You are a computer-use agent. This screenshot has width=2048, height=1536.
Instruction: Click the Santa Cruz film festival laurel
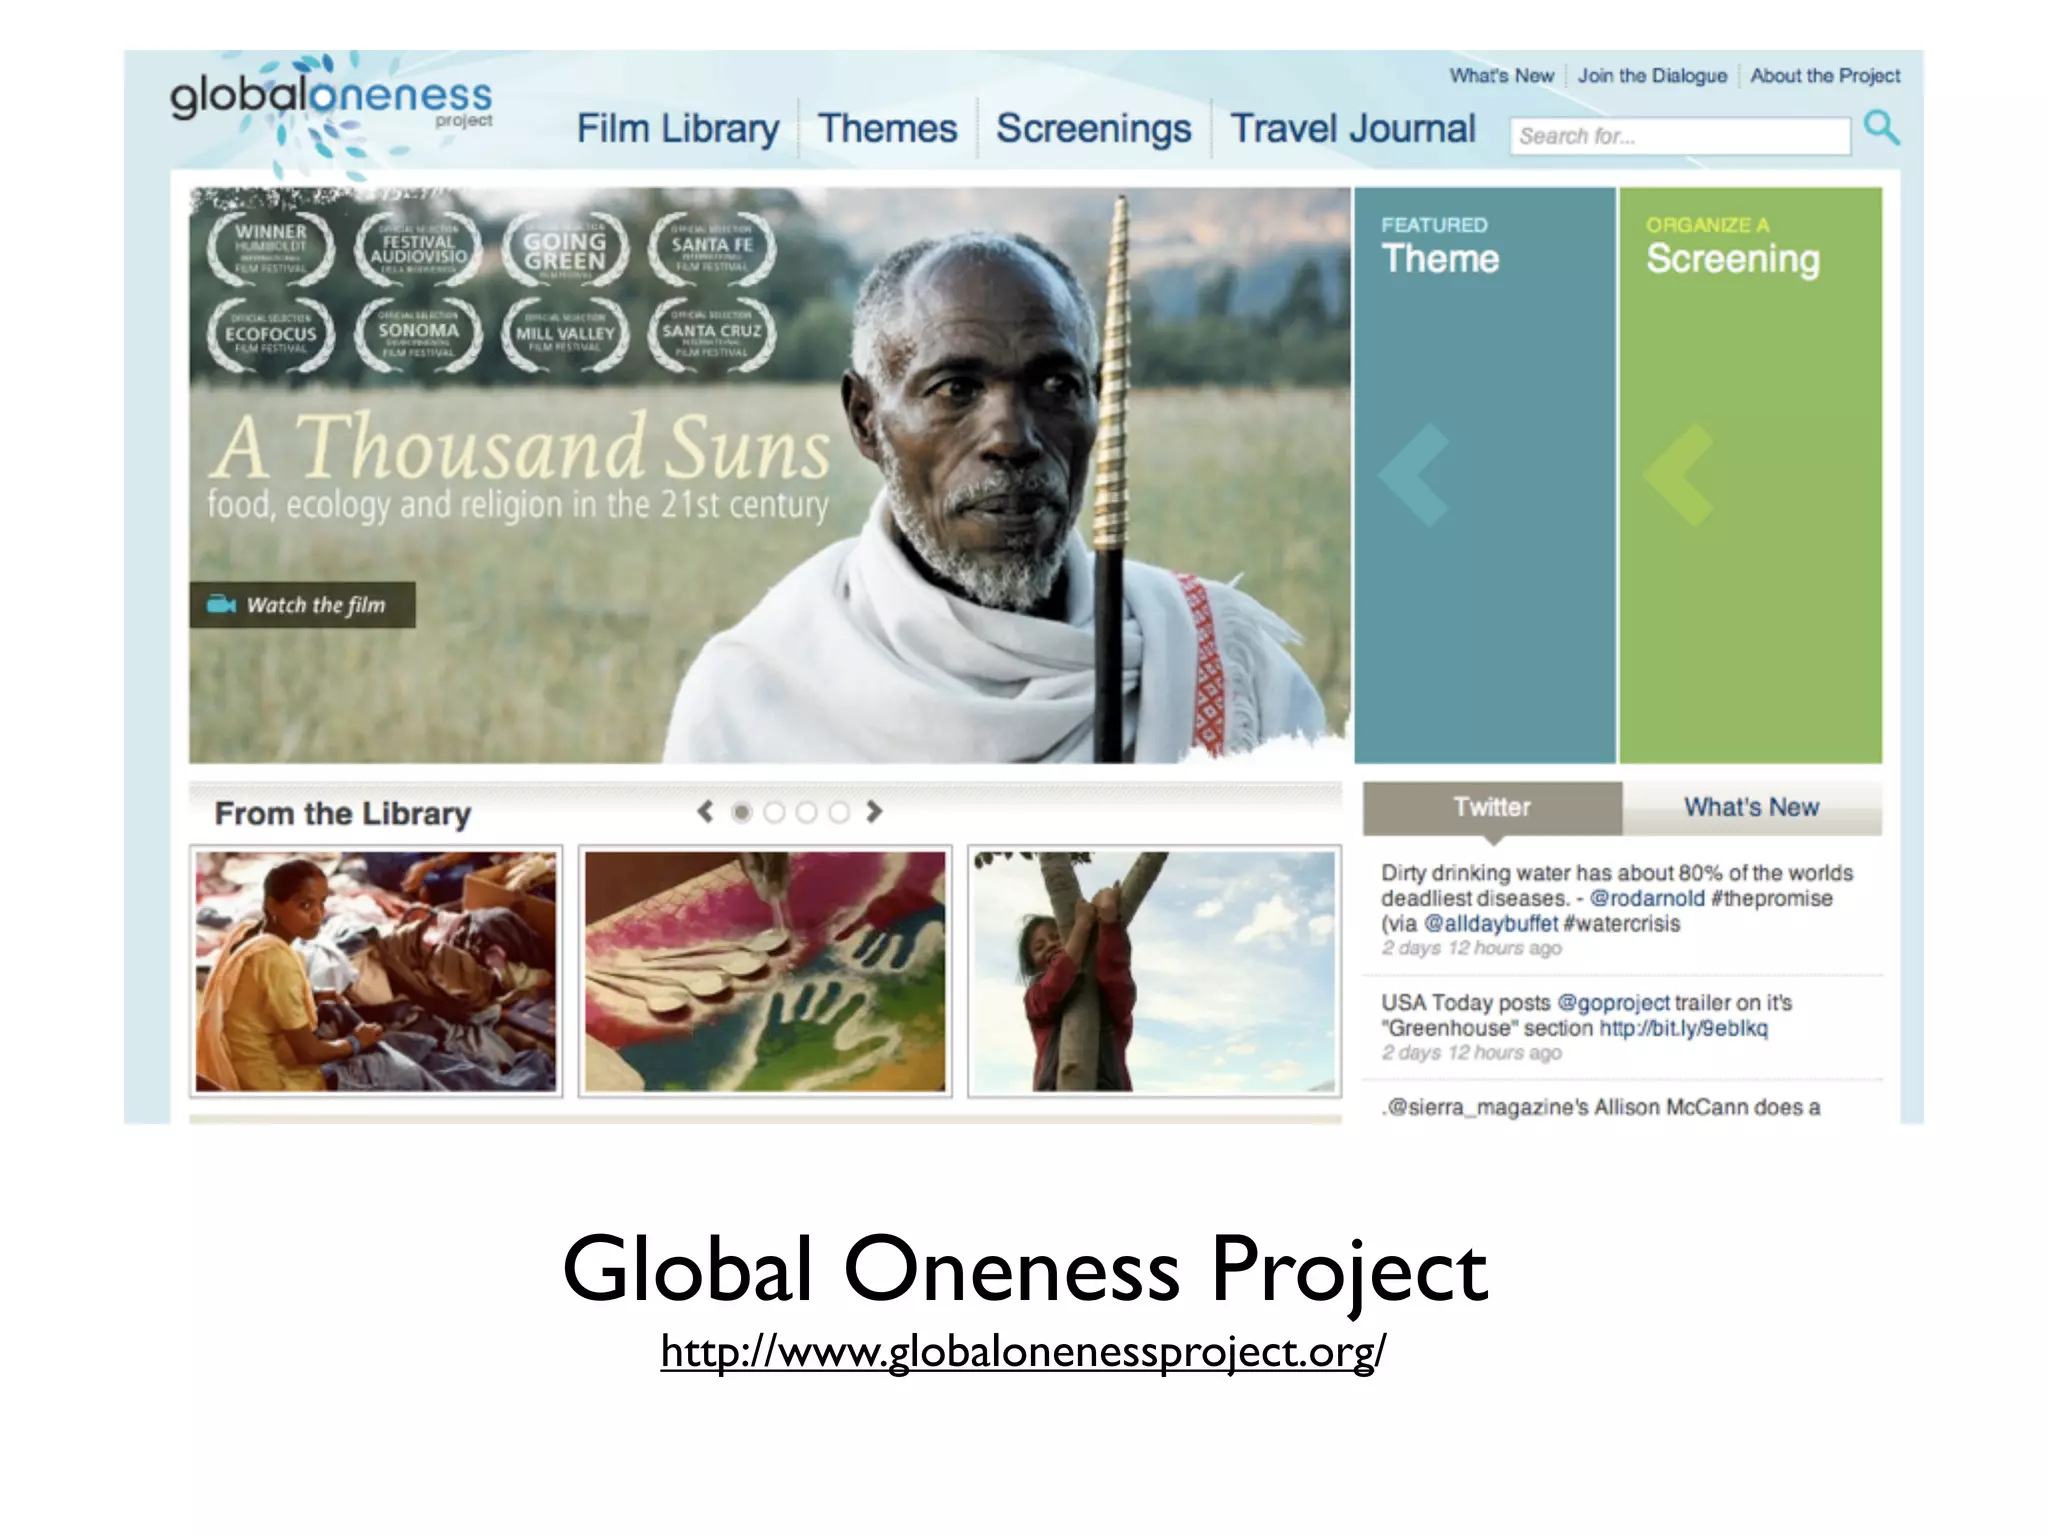(x=712, y=334)
